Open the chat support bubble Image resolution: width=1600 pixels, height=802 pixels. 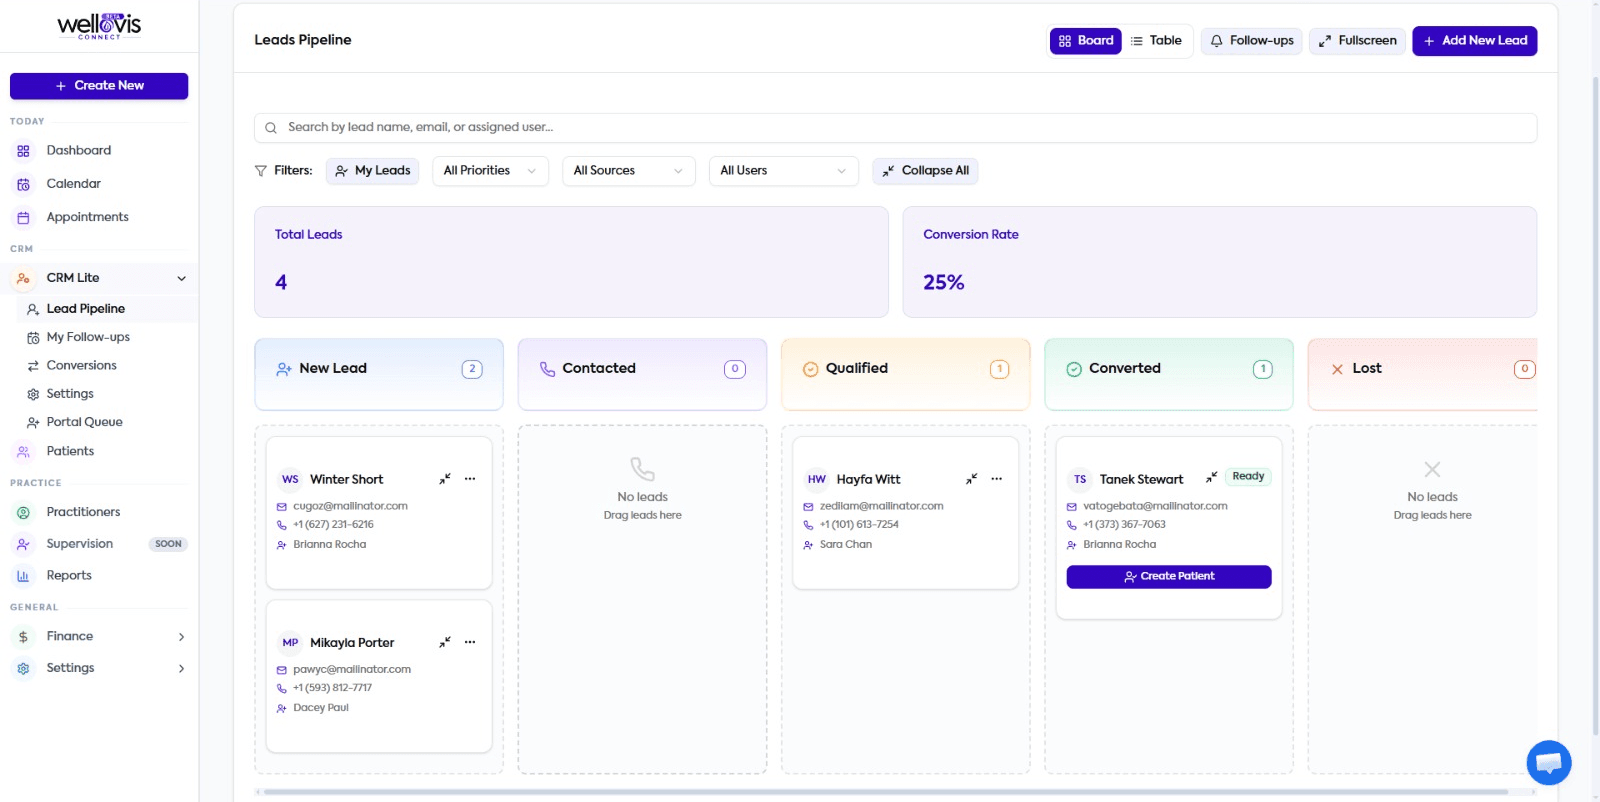click(x=1548, y=763)
